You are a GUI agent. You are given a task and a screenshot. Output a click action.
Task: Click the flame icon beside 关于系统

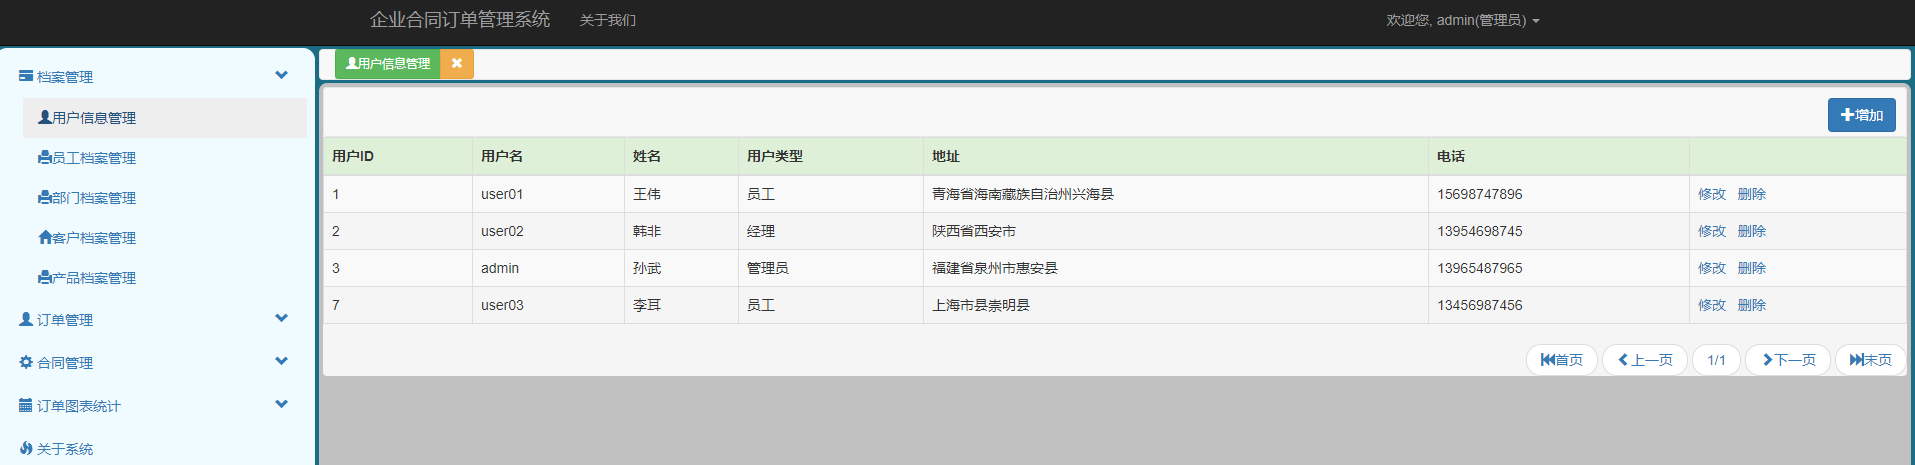26,448
